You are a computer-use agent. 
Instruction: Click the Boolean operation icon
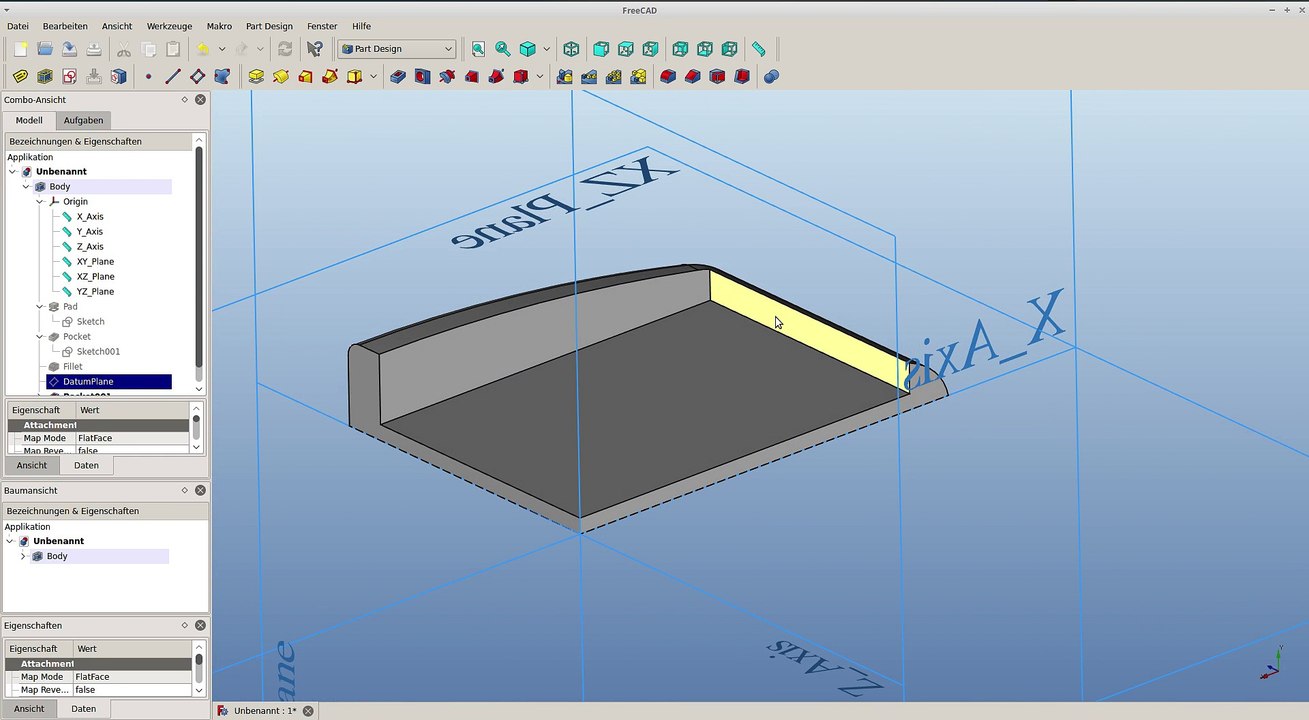771,76
